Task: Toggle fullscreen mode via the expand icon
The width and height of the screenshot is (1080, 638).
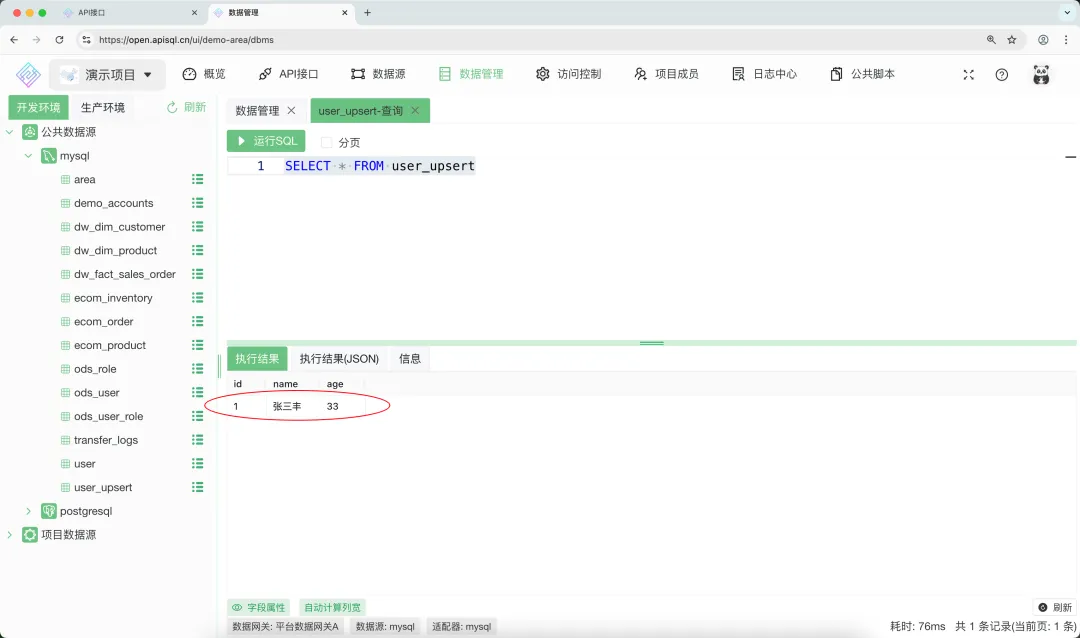Action: tap(968, 73)
